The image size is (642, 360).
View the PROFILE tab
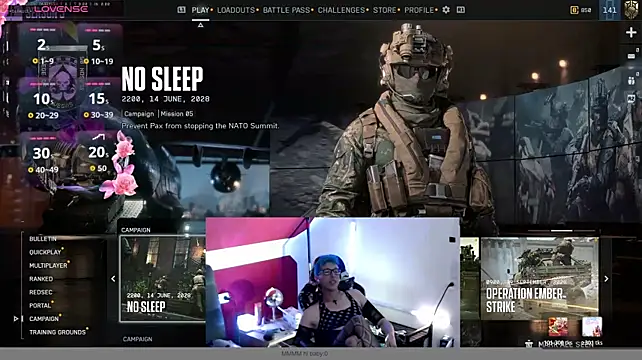point(419,10)
